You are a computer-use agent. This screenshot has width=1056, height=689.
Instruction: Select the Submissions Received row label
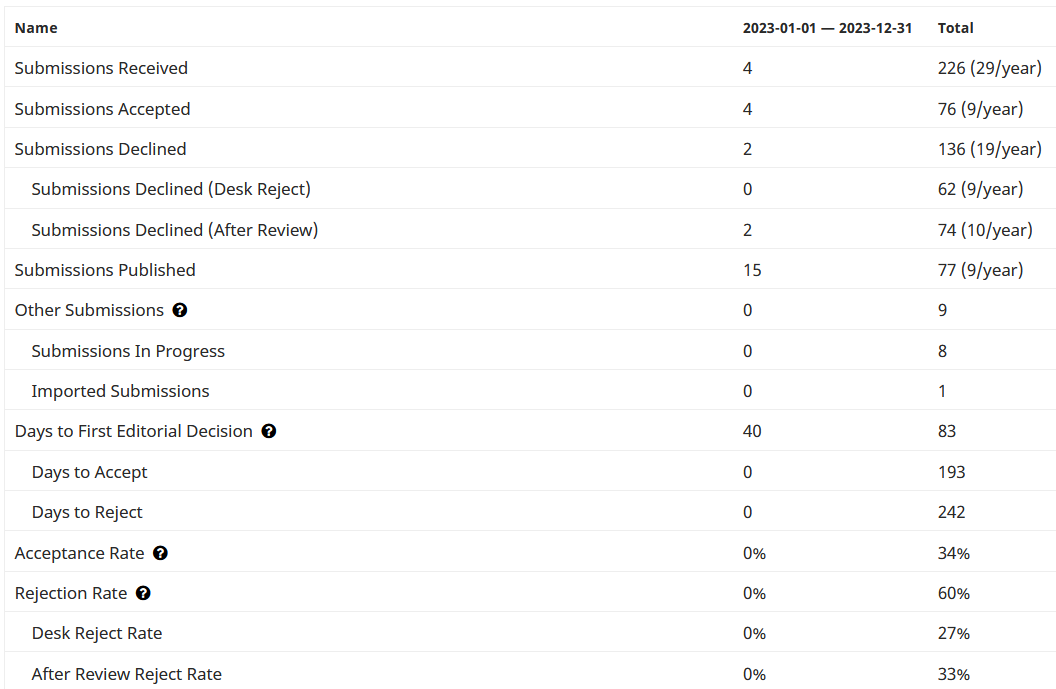coord(101,68)
